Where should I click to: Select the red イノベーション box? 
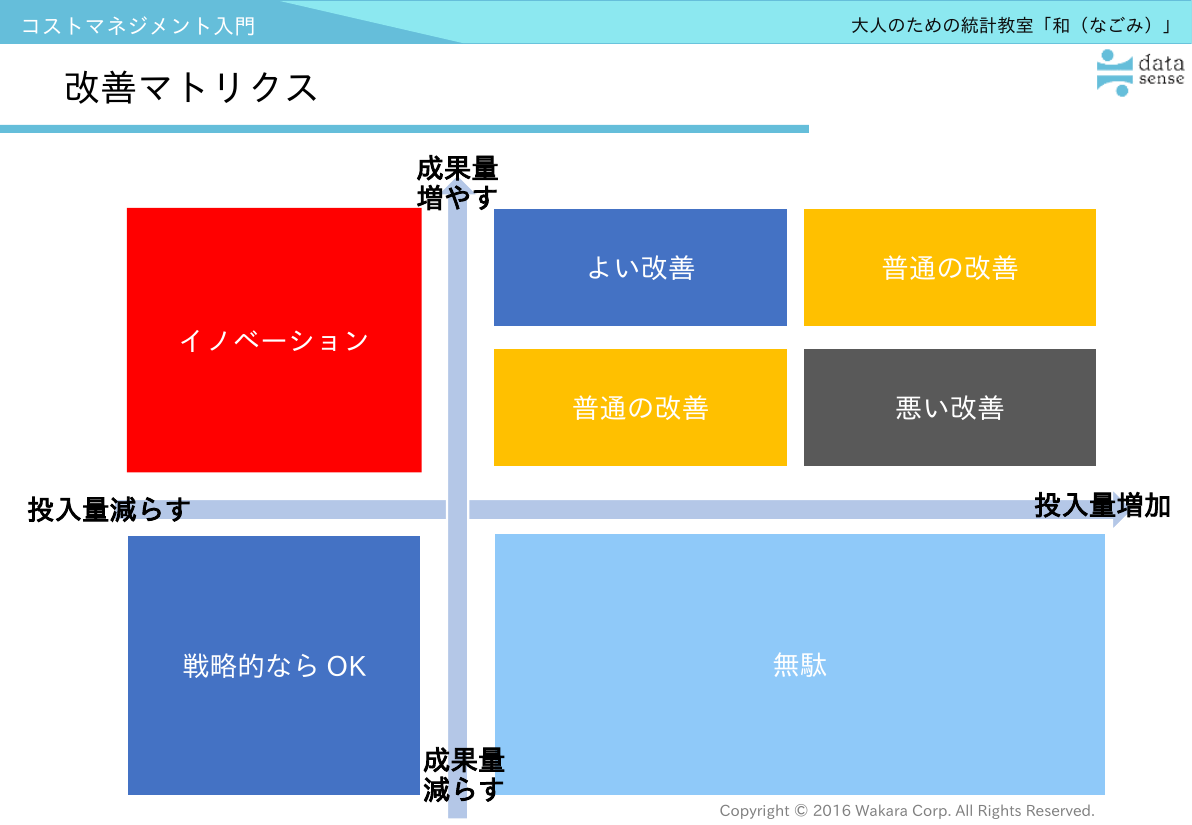pos(274,340)
